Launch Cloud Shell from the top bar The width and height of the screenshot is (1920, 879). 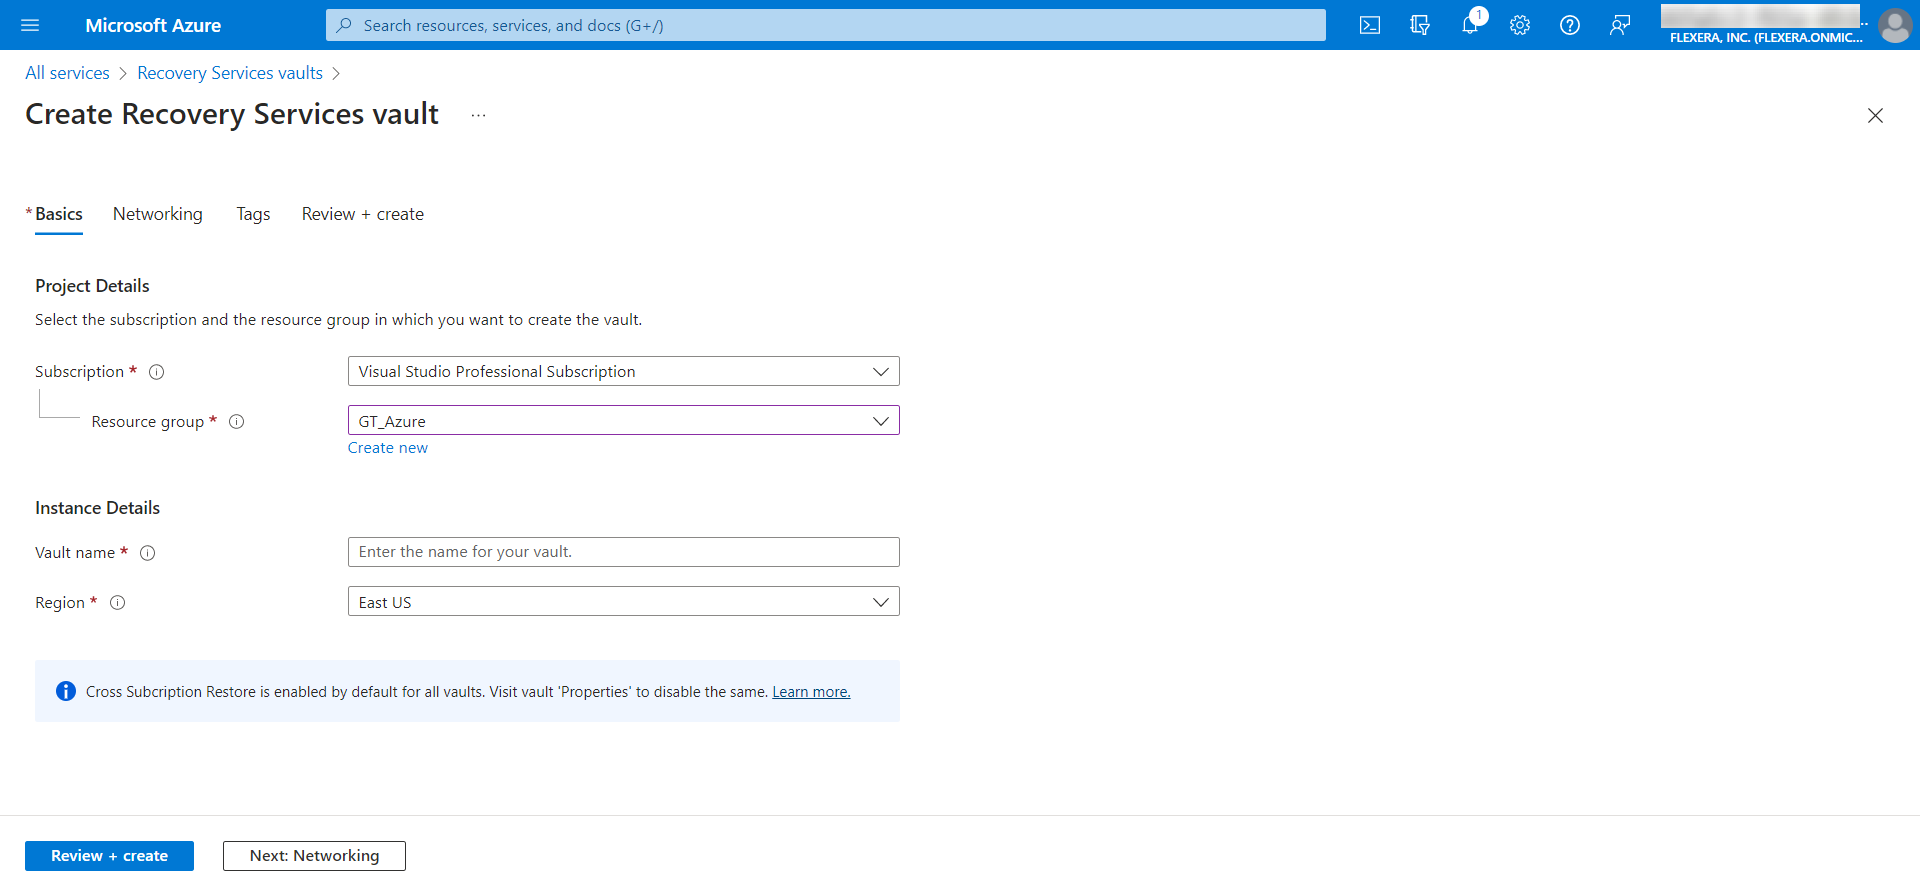coord(1369,25)
